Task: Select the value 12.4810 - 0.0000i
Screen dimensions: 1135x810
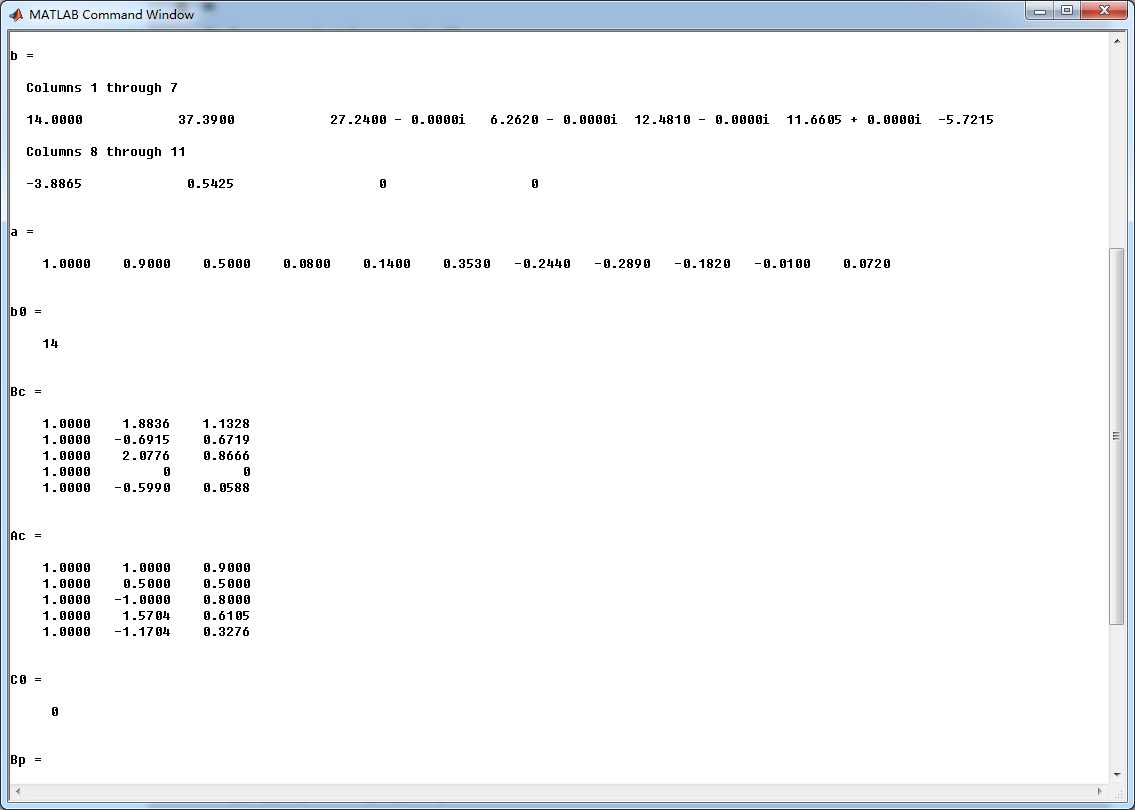Action: tap(701, 119)
